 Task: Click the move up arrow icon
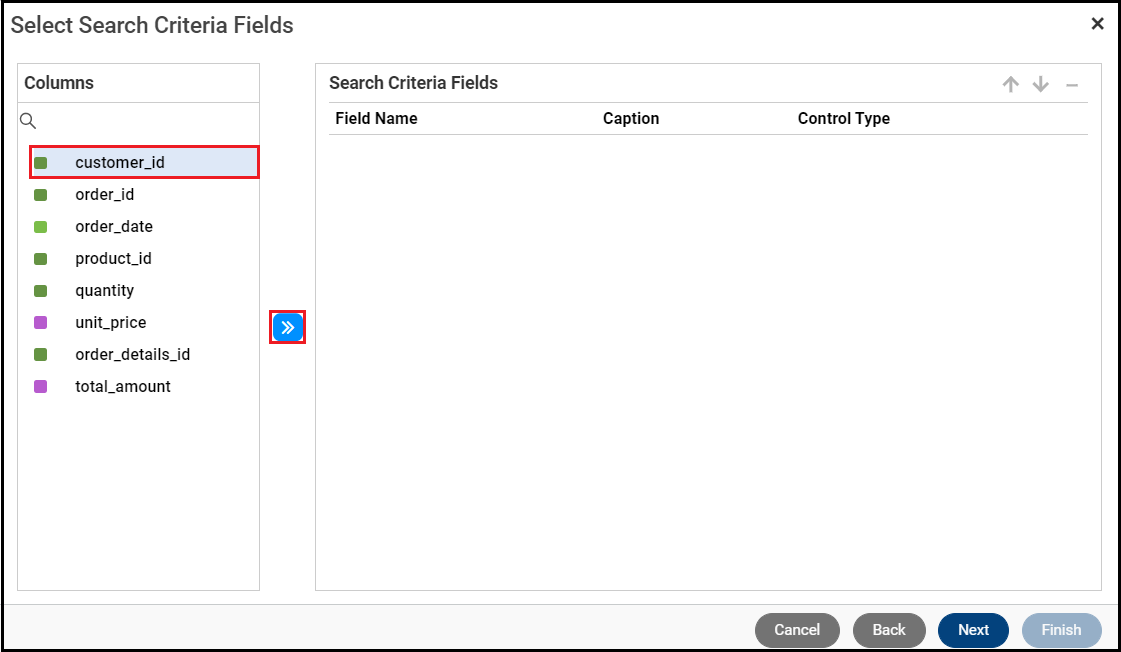pyautogui.click(x=1010, y=85)
